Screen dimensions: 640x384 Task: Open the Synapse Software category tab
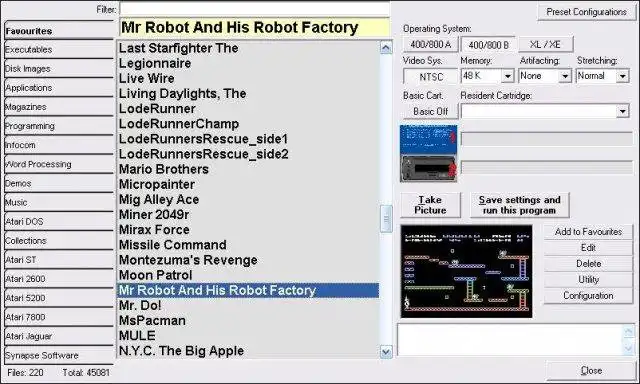tap(59, 355)
